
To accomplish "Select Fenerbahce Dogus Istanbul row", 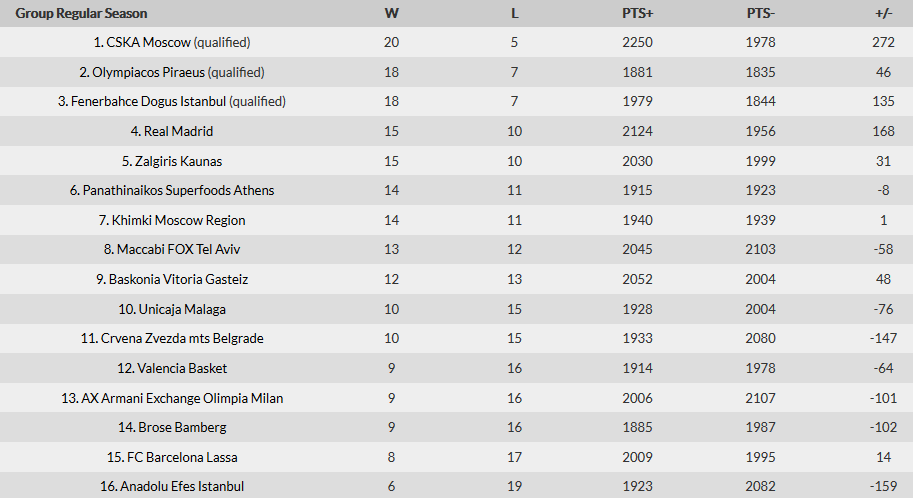I will pyautogui.click(x=456, y=101).
